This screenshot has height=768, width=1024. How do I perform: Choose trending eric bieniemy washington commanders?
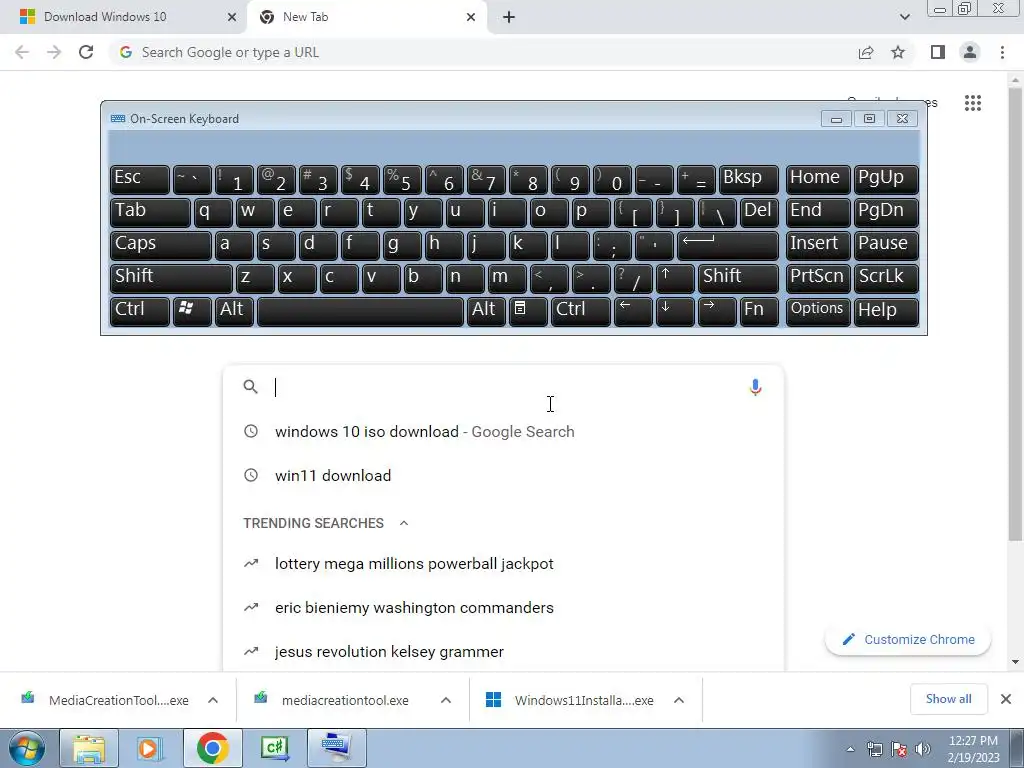[503, 607]
